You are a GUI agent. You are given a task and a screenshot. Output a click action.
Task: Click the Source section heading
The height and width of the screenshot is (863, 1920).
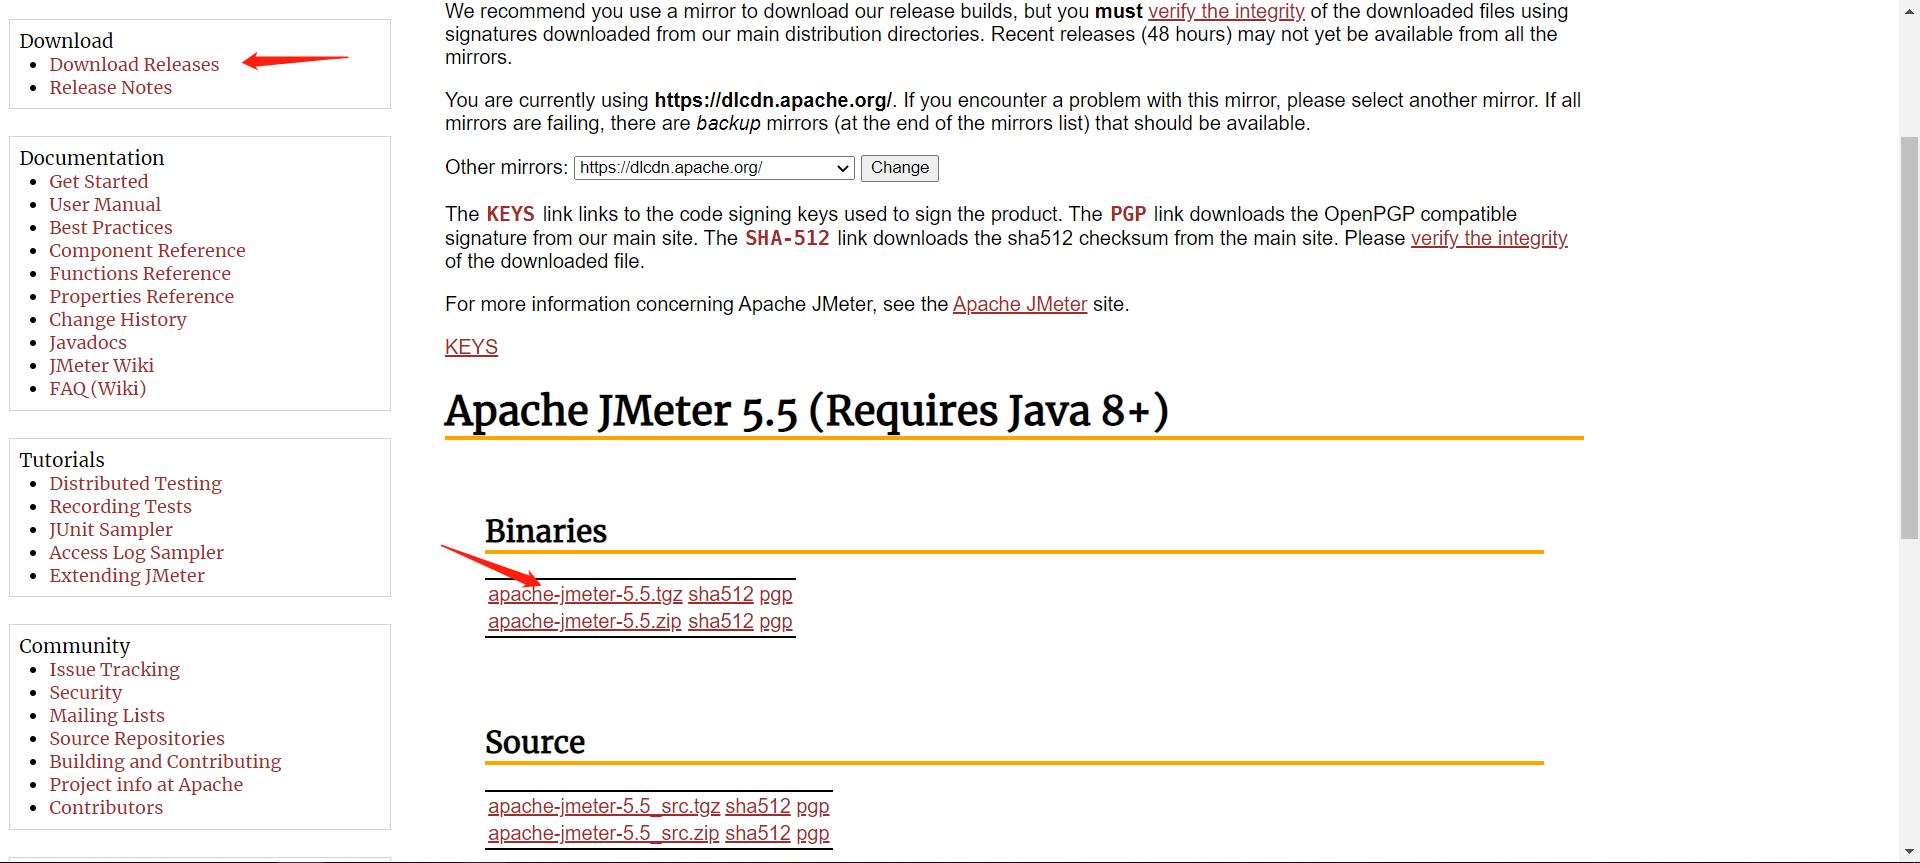535,742
